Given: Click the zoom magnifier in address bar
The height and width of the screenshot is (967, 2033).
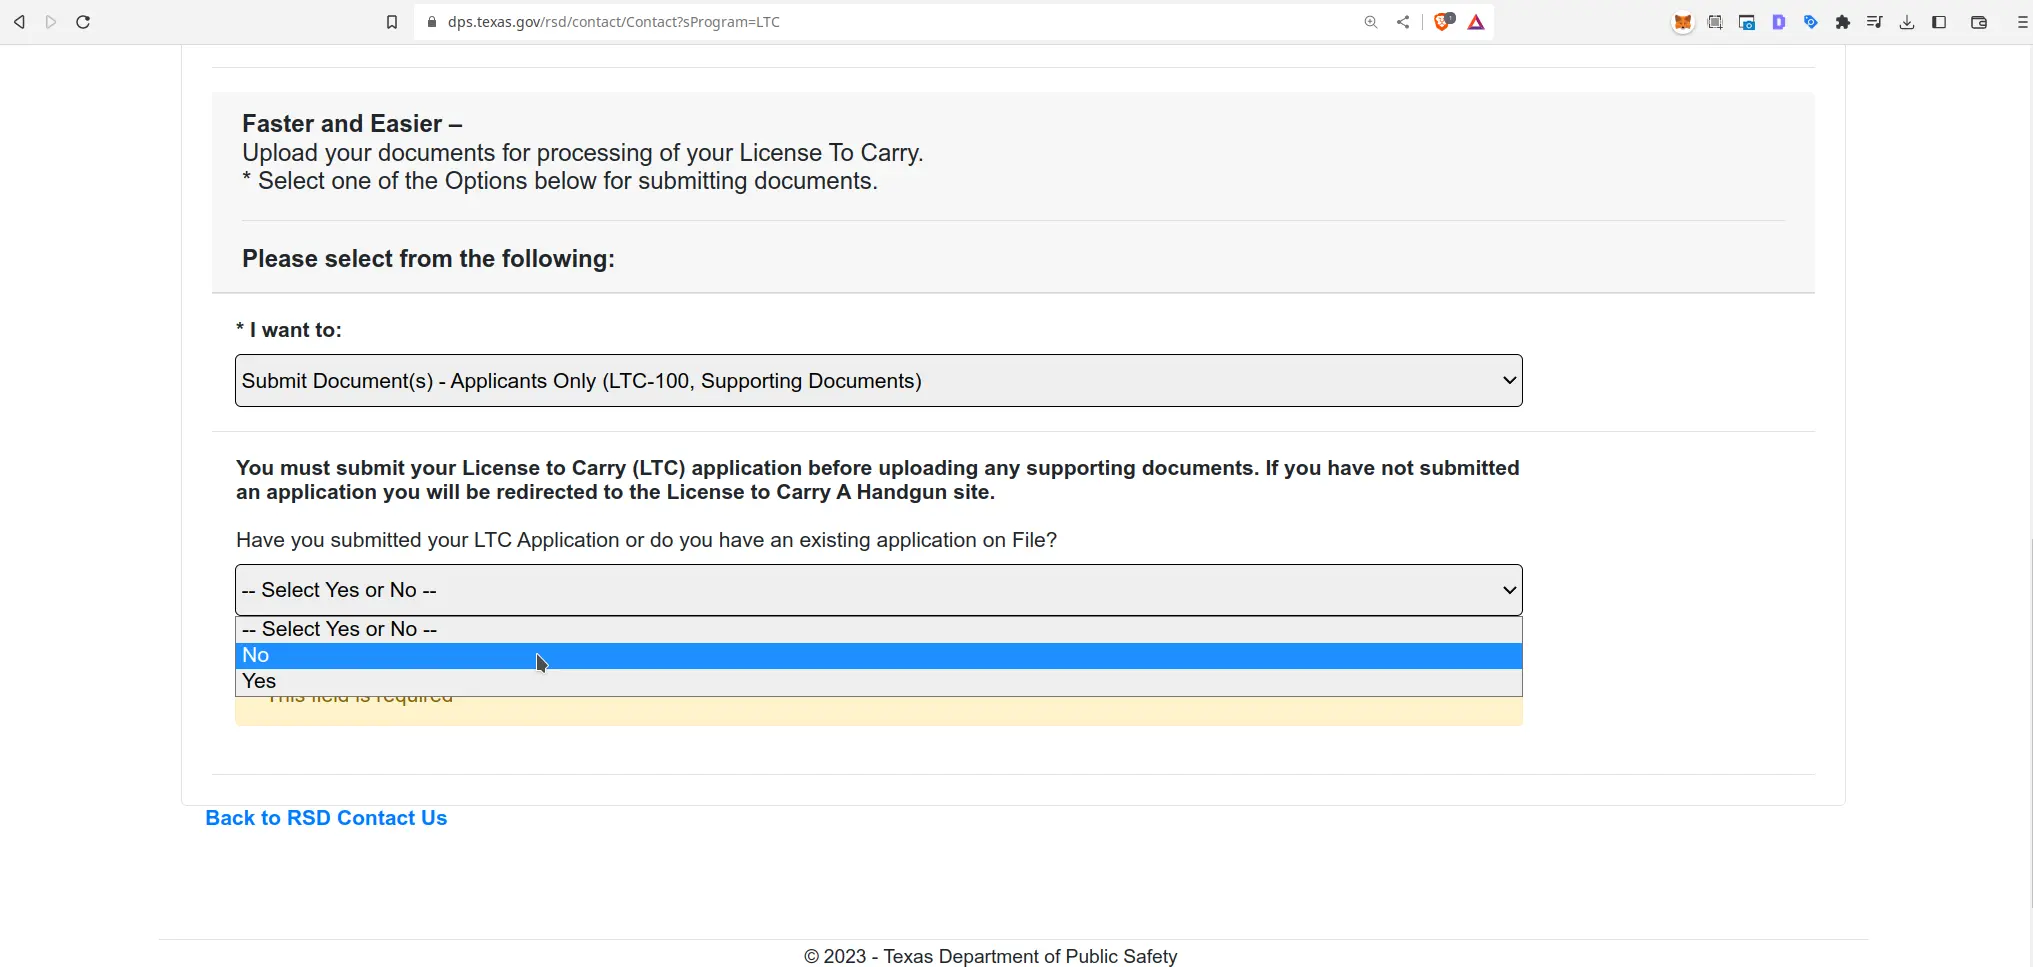Looking at the screenshot, I should [1371, 22].
